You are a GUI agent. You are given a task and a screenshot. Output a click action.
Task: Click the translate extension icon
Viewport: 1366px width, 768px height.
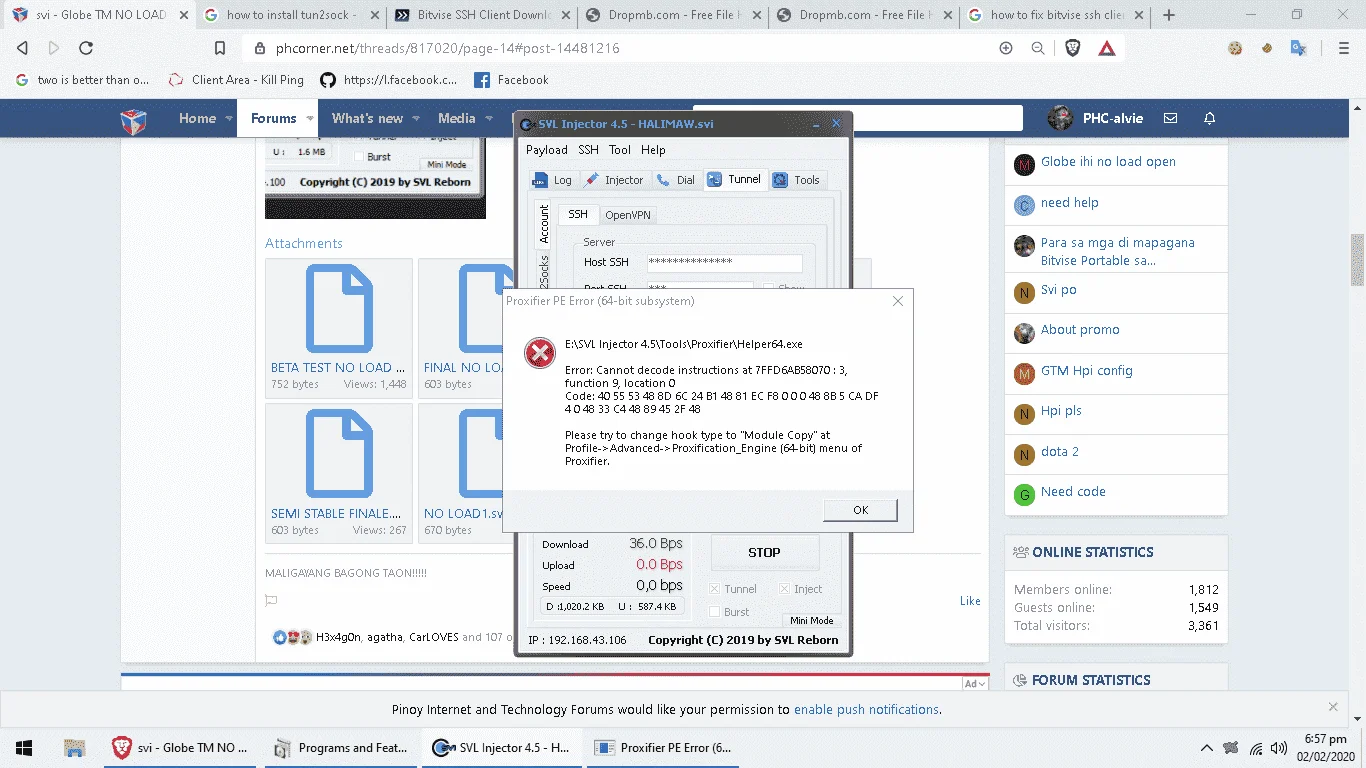(1298, 48)
